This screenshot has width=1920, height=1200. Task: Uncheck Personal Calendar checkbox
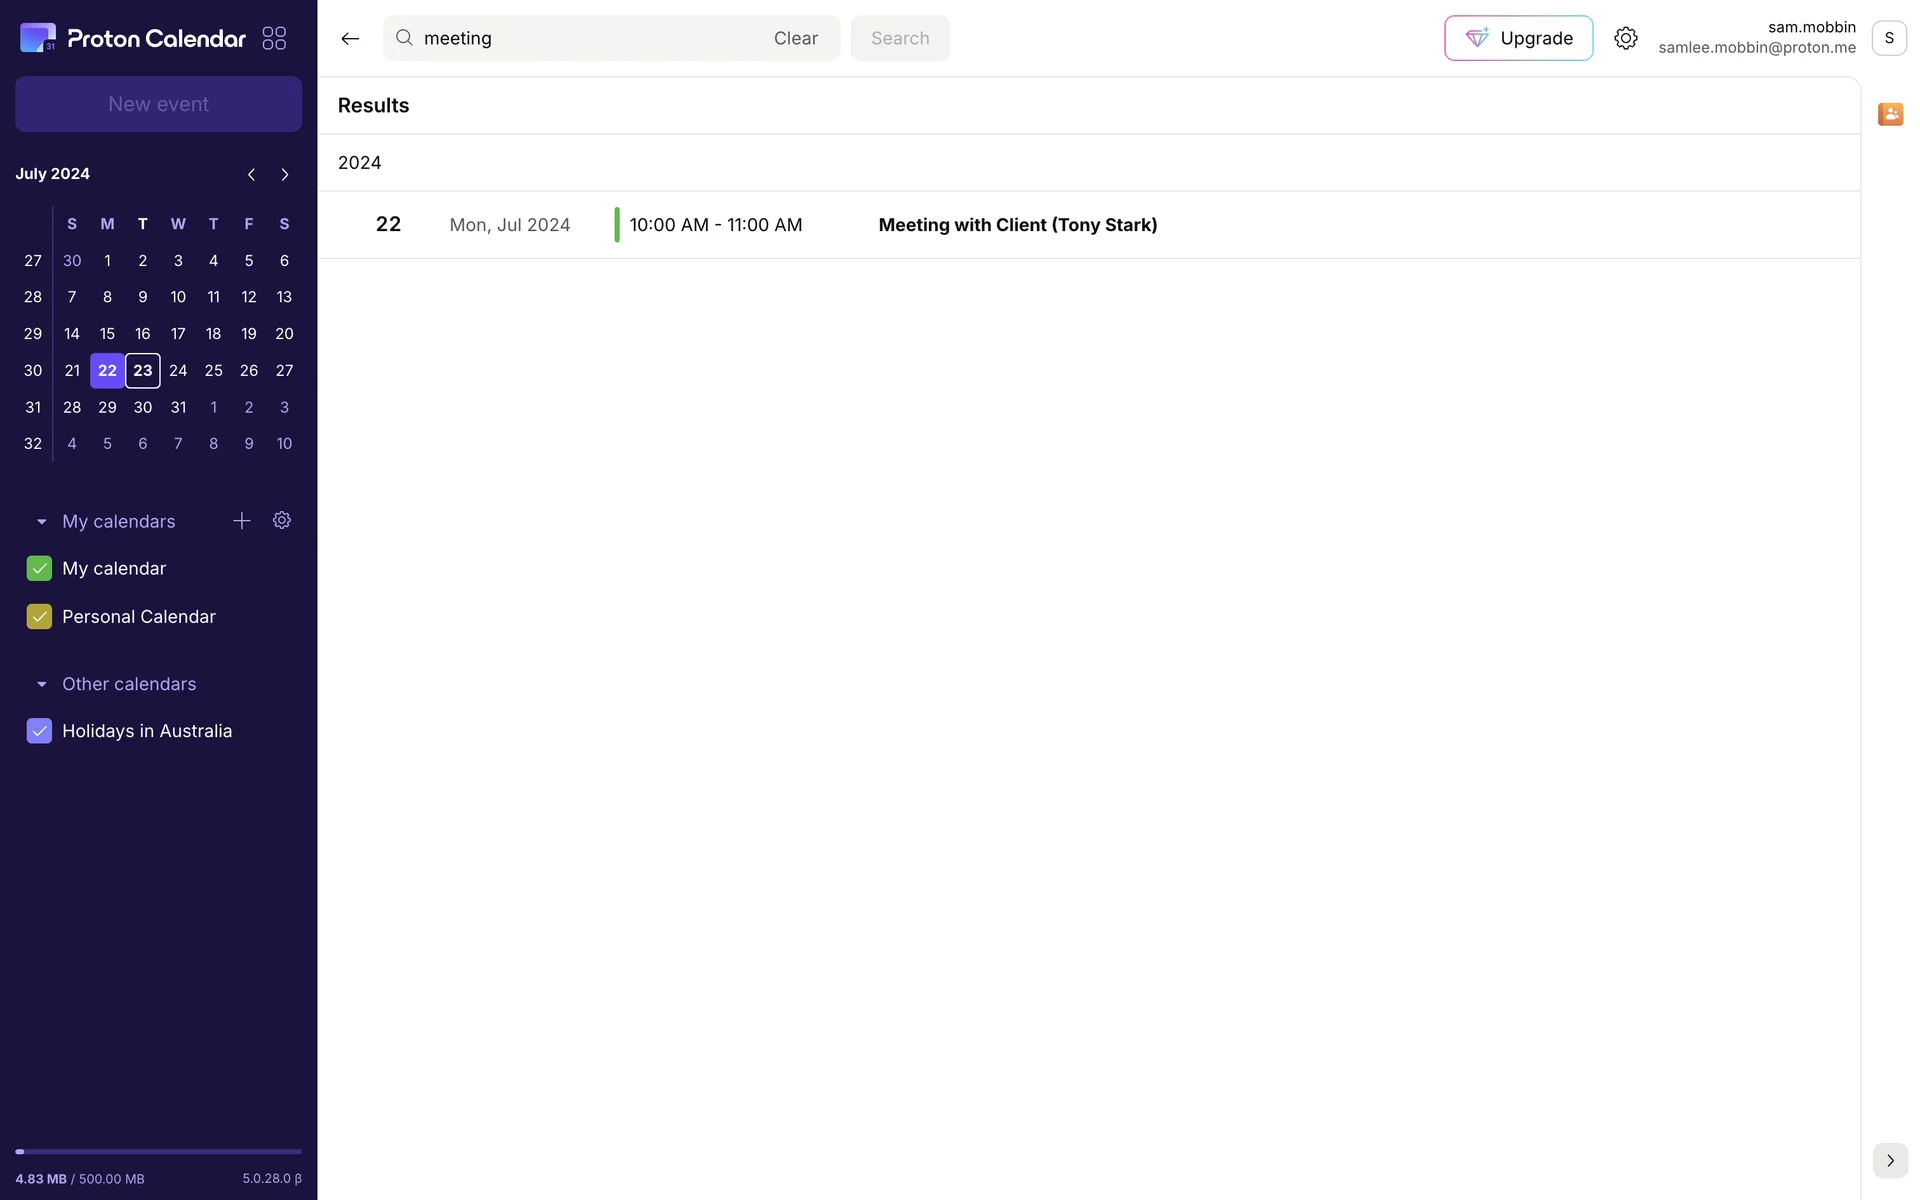pos(39,617)
